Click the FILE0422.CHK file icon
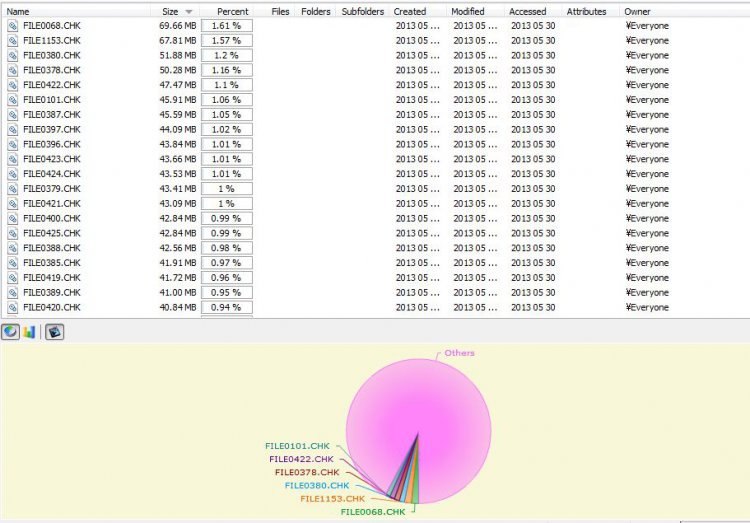750x523 pixels. pos(12,85)
